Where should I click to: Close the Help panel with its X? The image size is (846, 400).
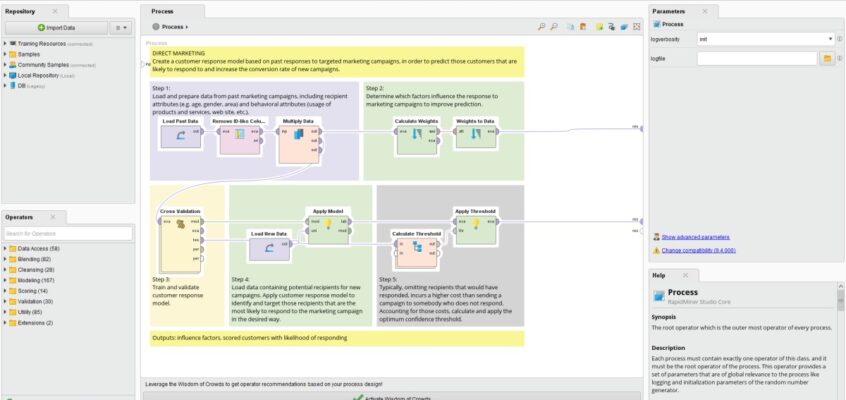(685, 275)
